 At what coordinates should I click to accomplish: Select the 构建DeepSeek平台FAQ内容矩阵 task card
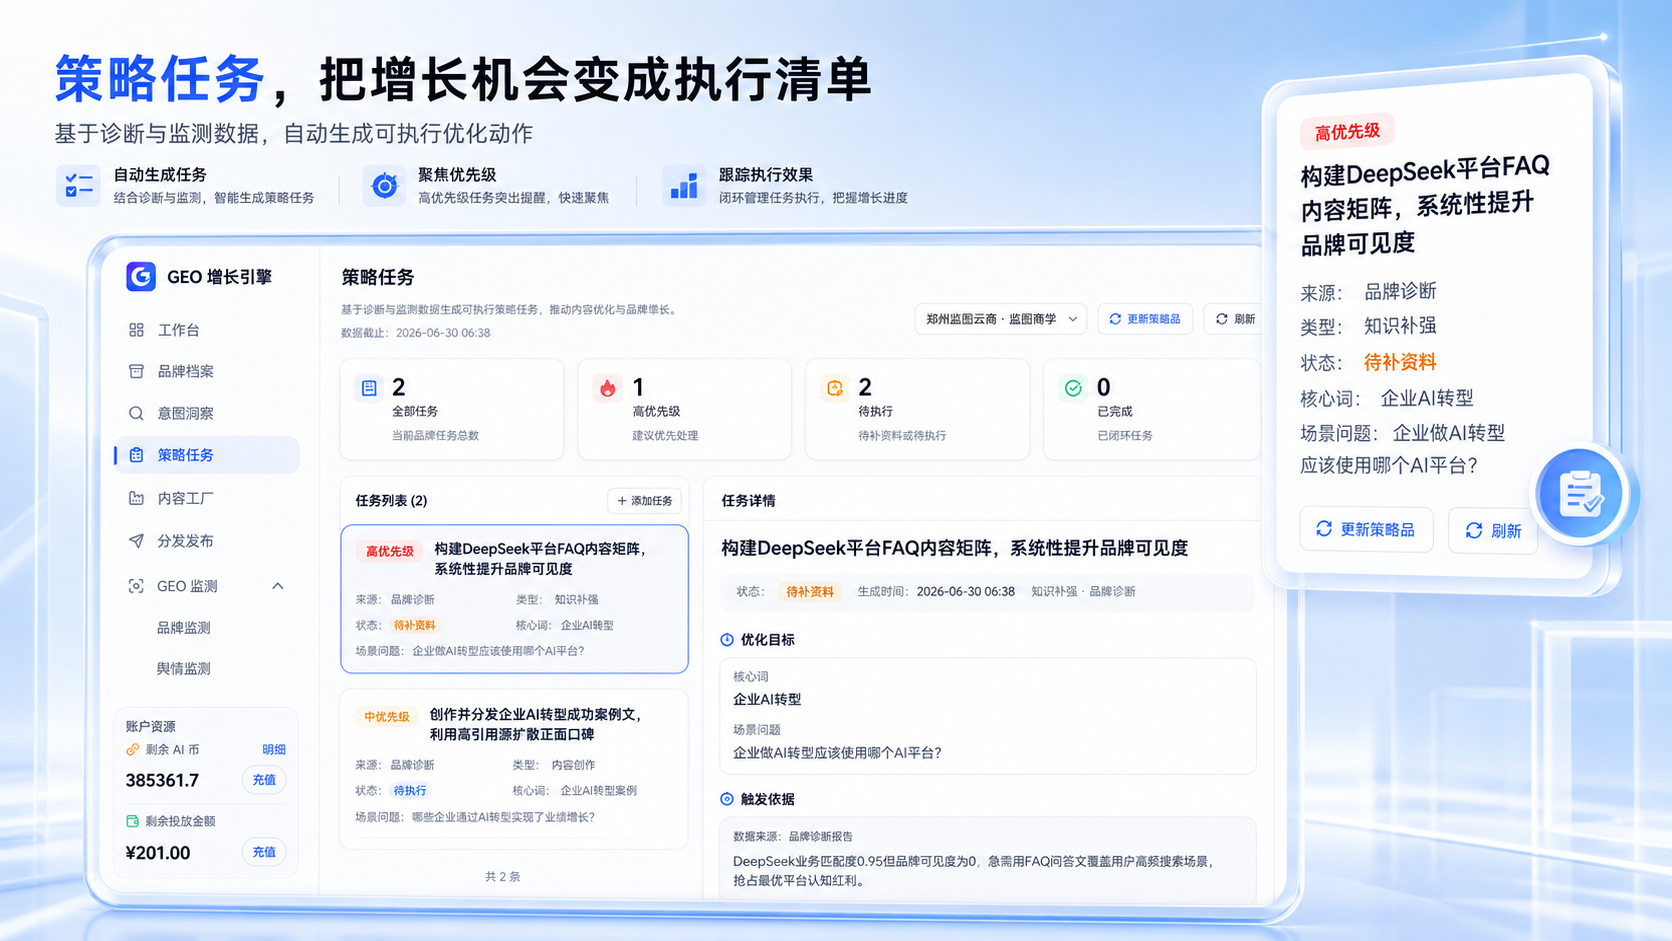515,599
